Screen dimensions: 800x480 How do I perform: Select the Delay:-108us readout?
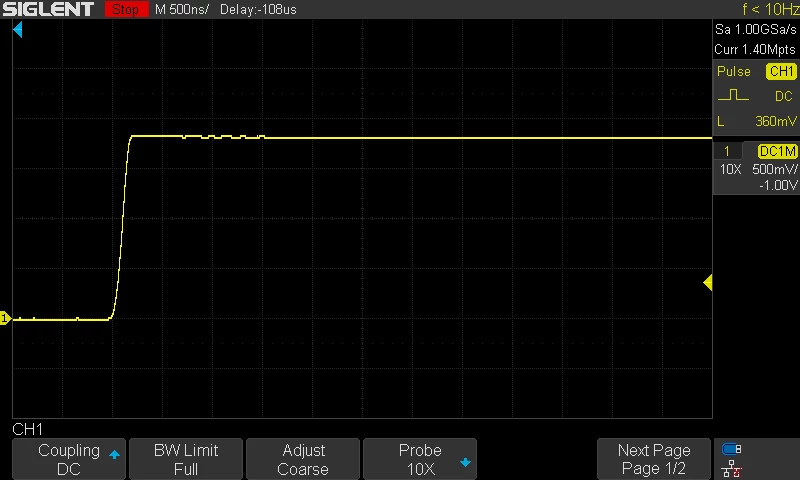coord(258,9)
